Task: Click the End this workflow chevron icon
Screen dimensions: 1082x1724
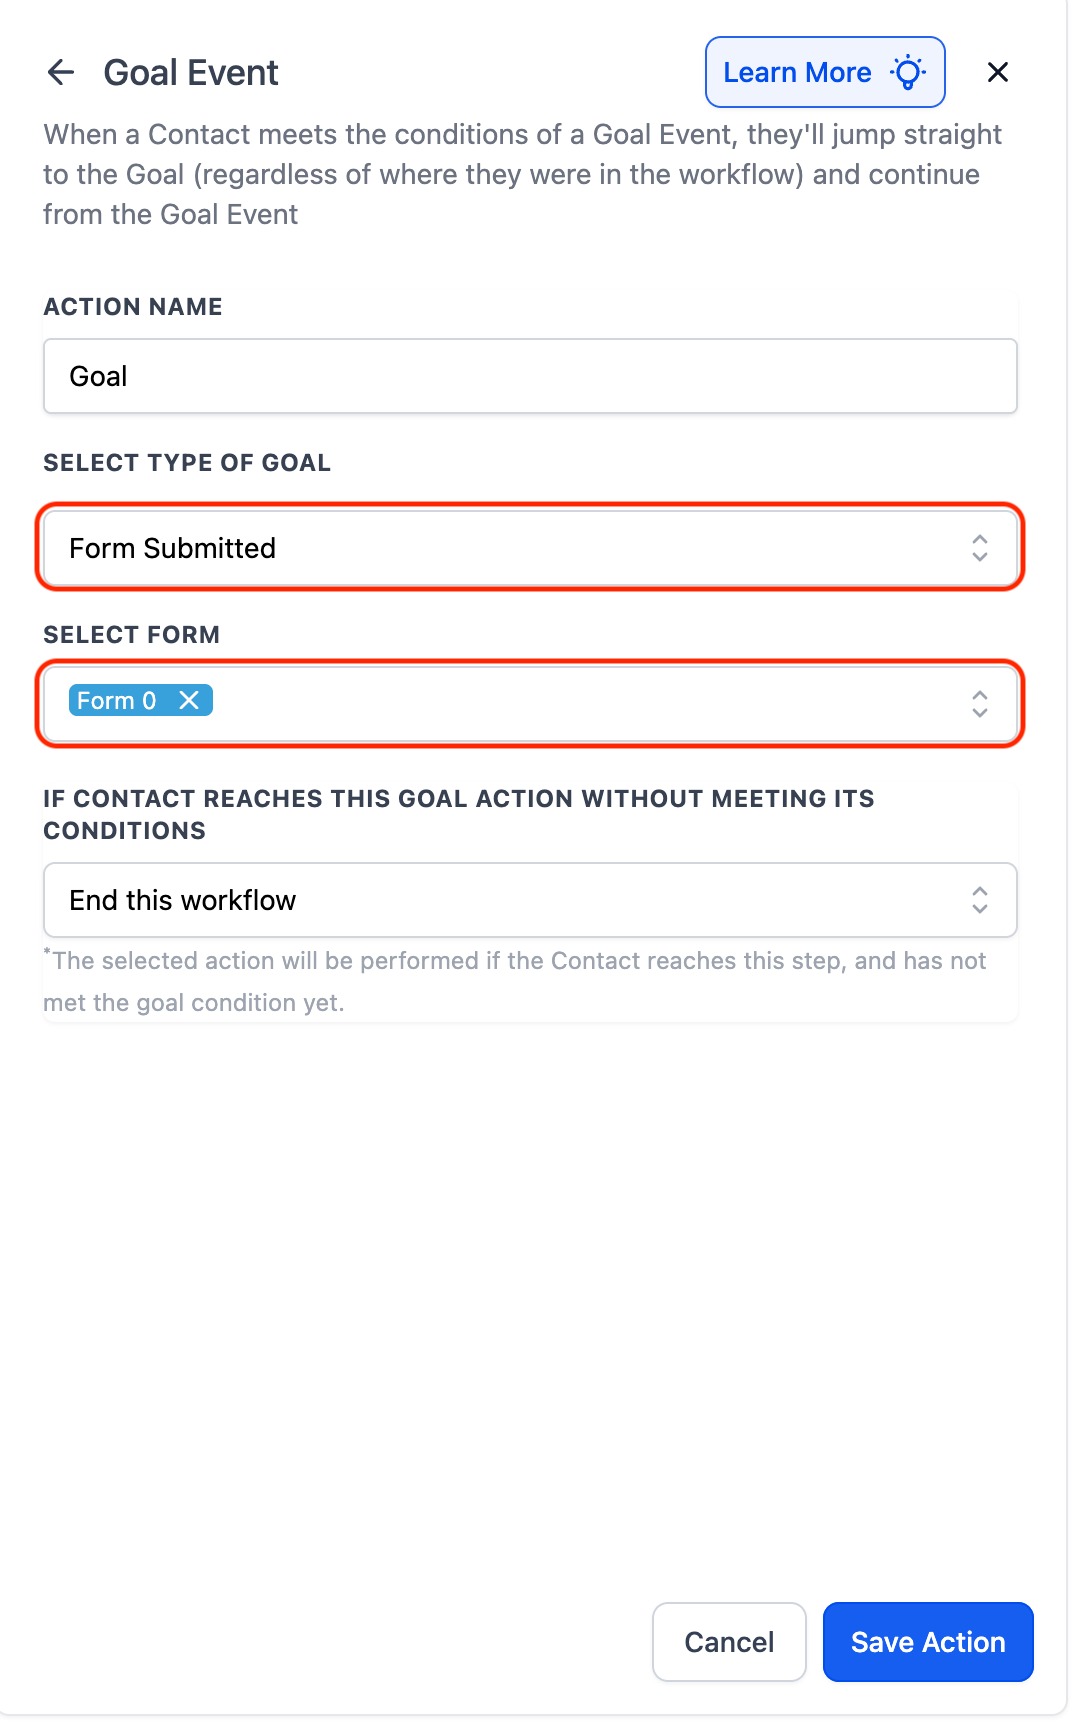Action: click(x=980, y=900)
